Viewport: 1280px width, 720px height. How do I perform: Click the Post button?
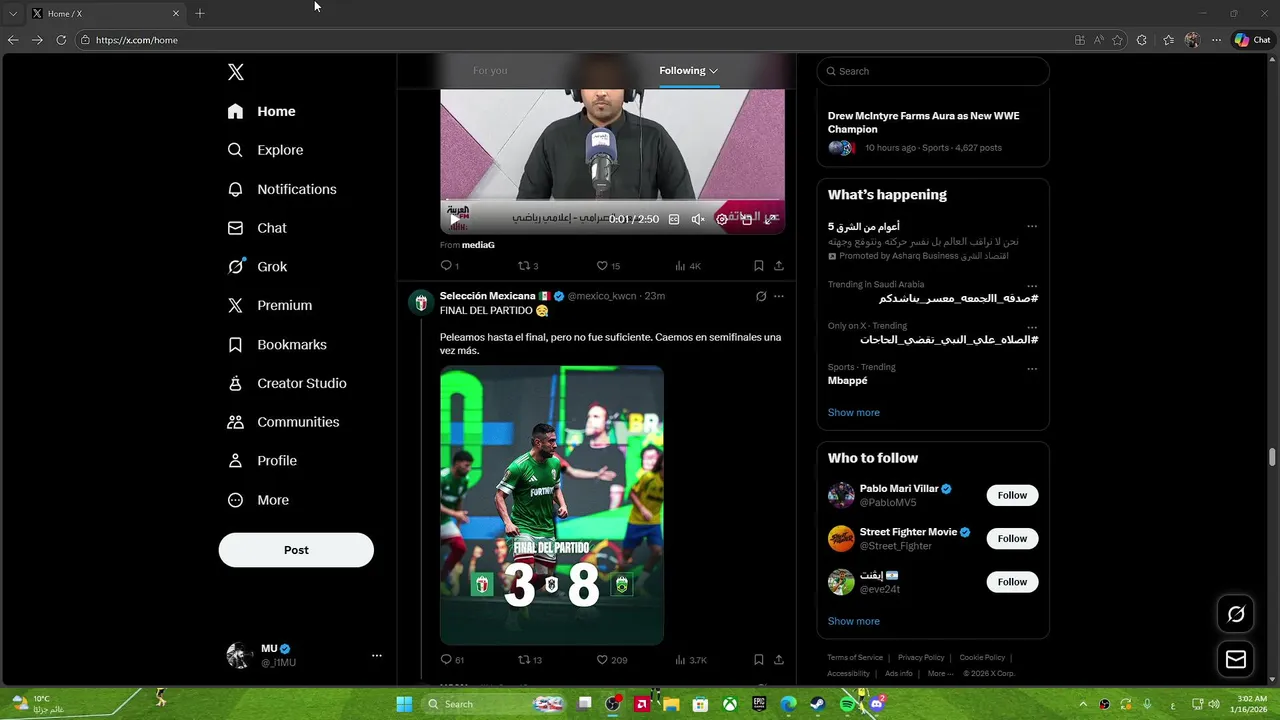[296, 550]
